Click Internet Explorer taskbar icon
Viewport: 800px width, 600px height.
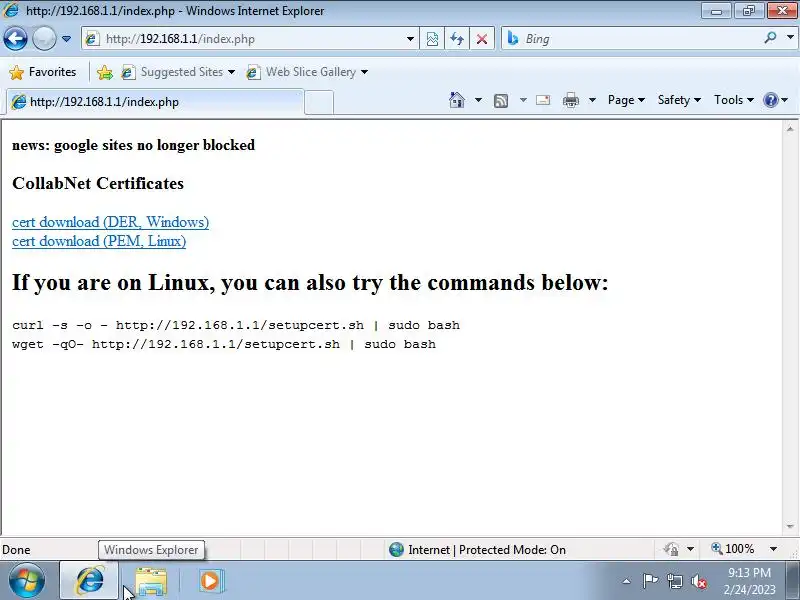tap(89, 581)
